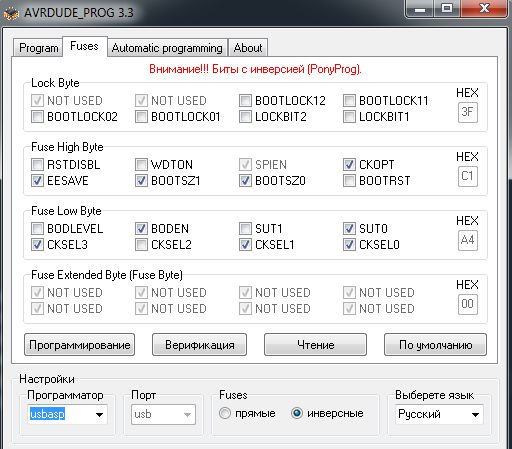Check the CKSEL2 fuse
Image resolution: width=512 pixels, height=449 pixels.
(x=141, y=245)
